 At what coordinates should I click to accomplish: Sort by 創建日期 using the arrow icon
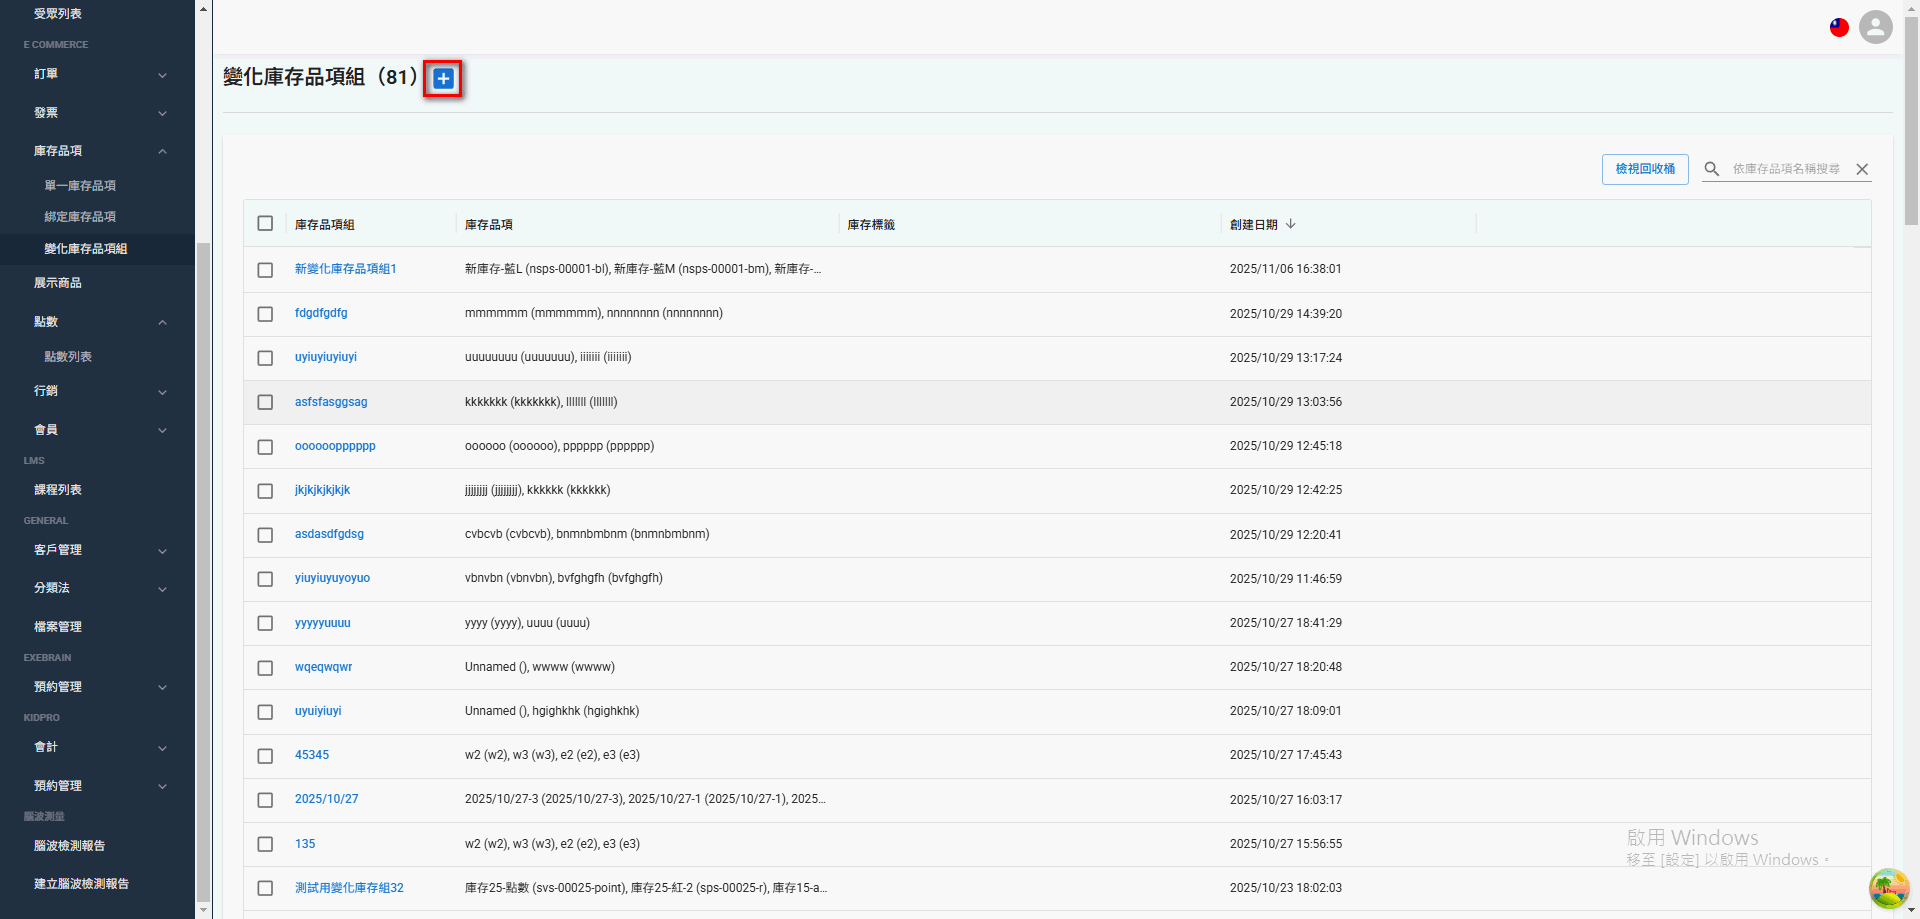pos(1291,224)
